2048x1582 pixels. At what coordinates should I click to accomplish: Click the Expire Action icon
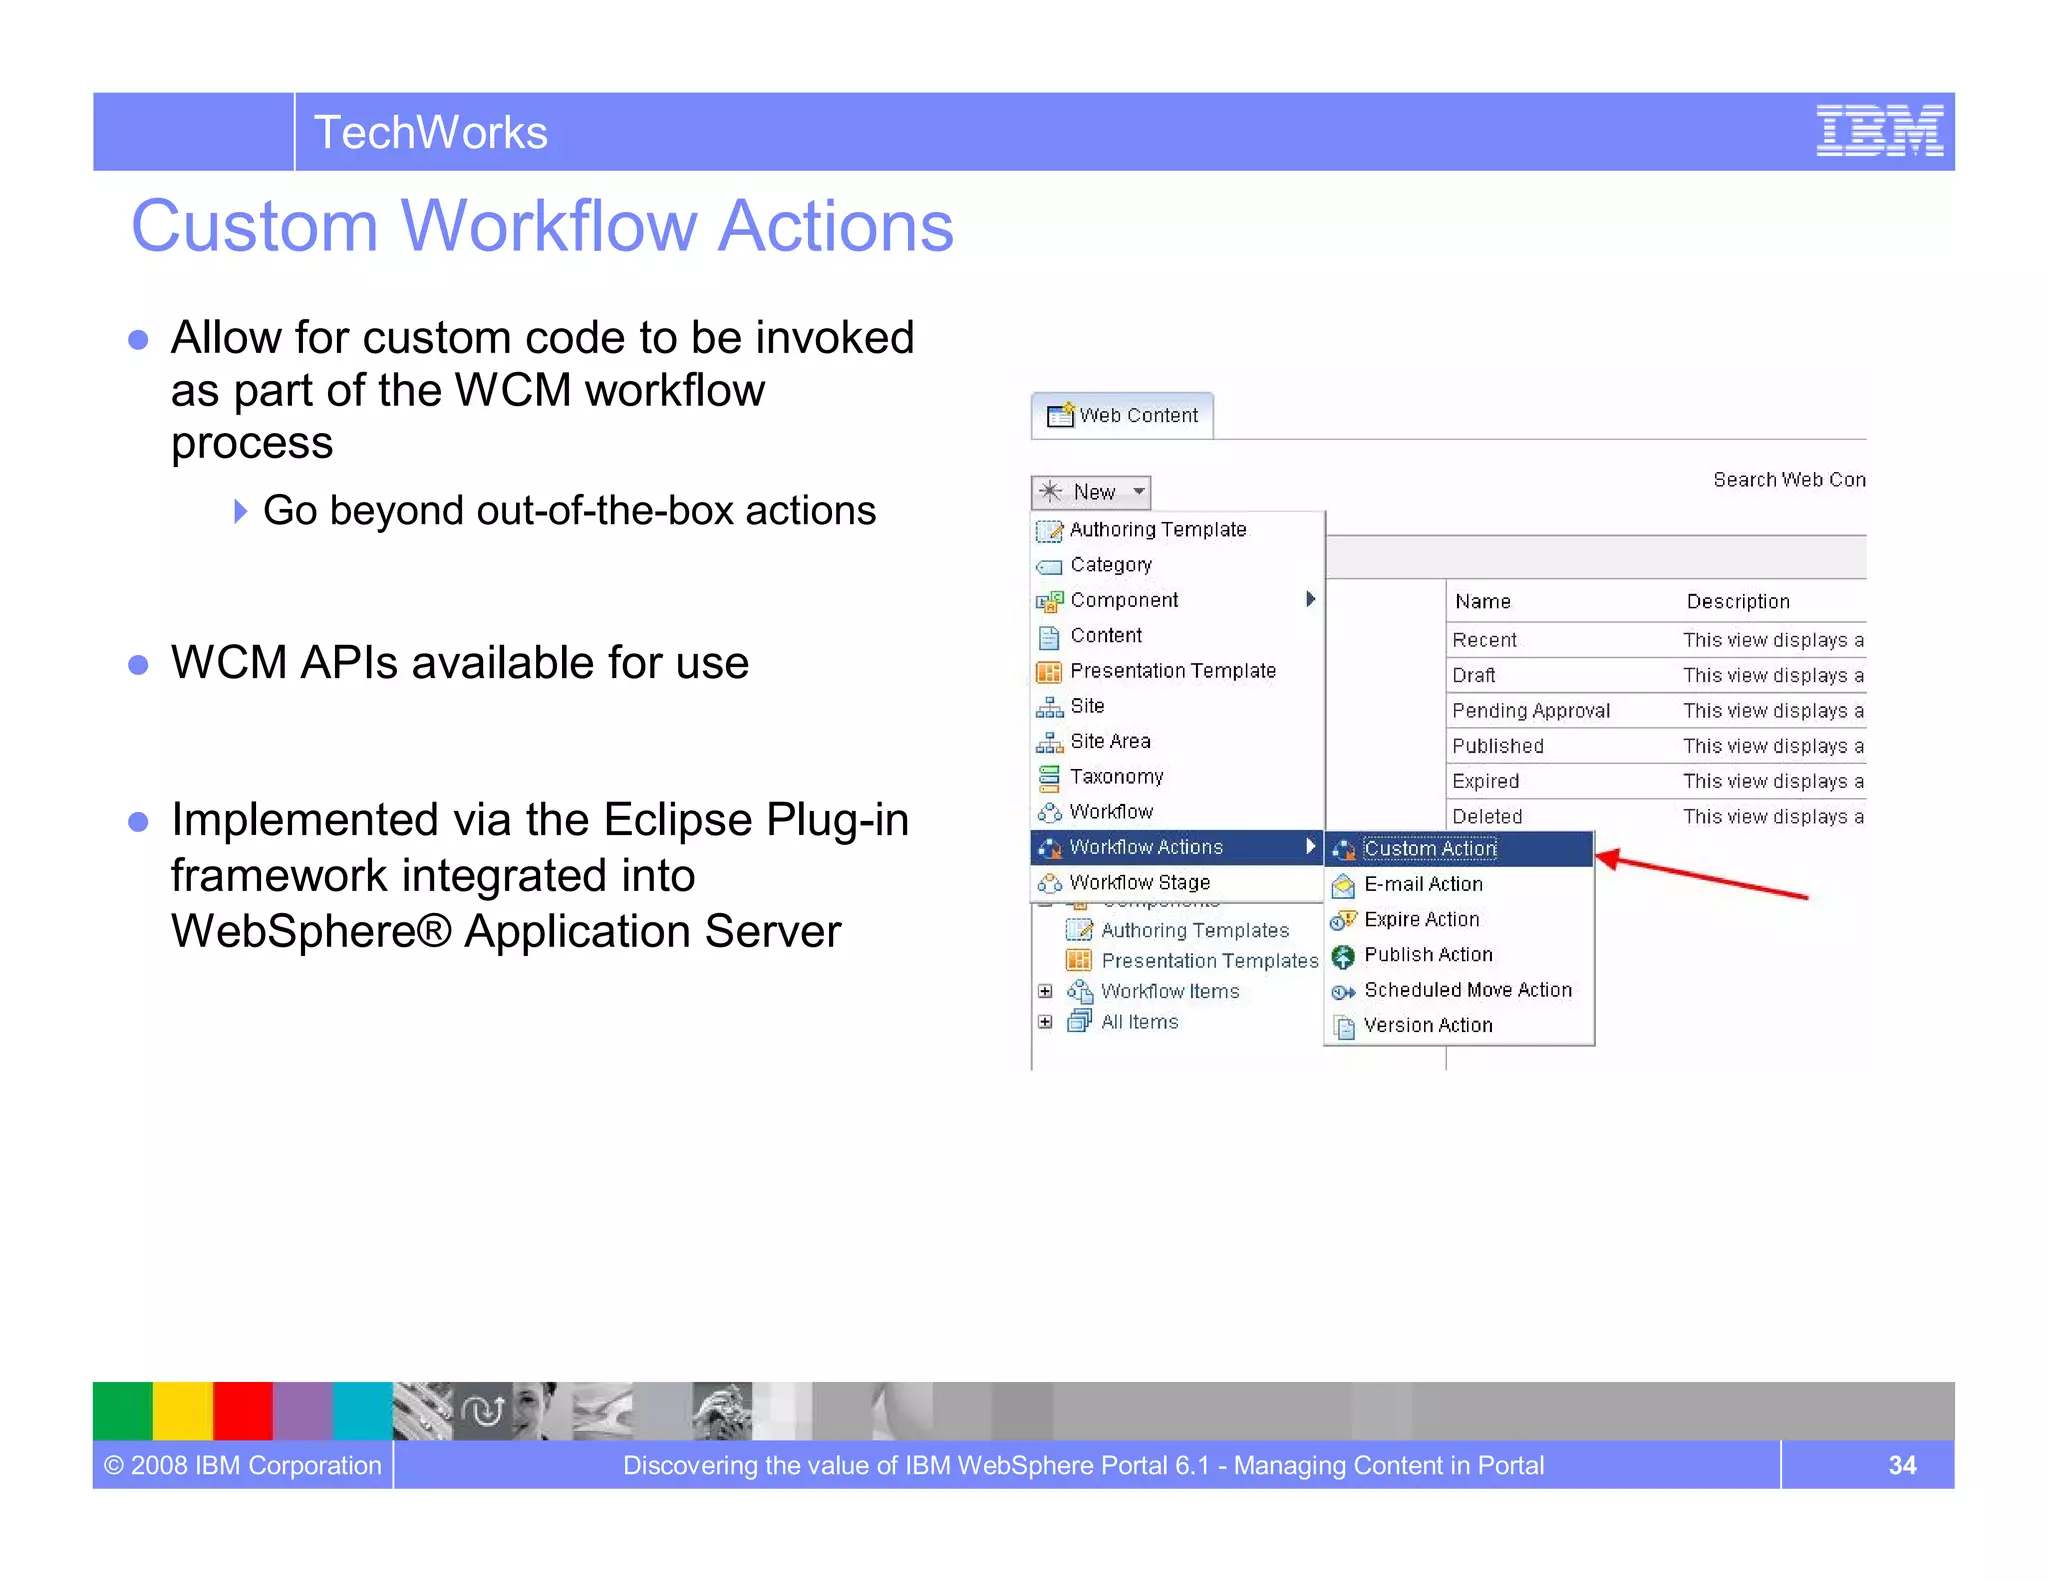point(1343,921)
